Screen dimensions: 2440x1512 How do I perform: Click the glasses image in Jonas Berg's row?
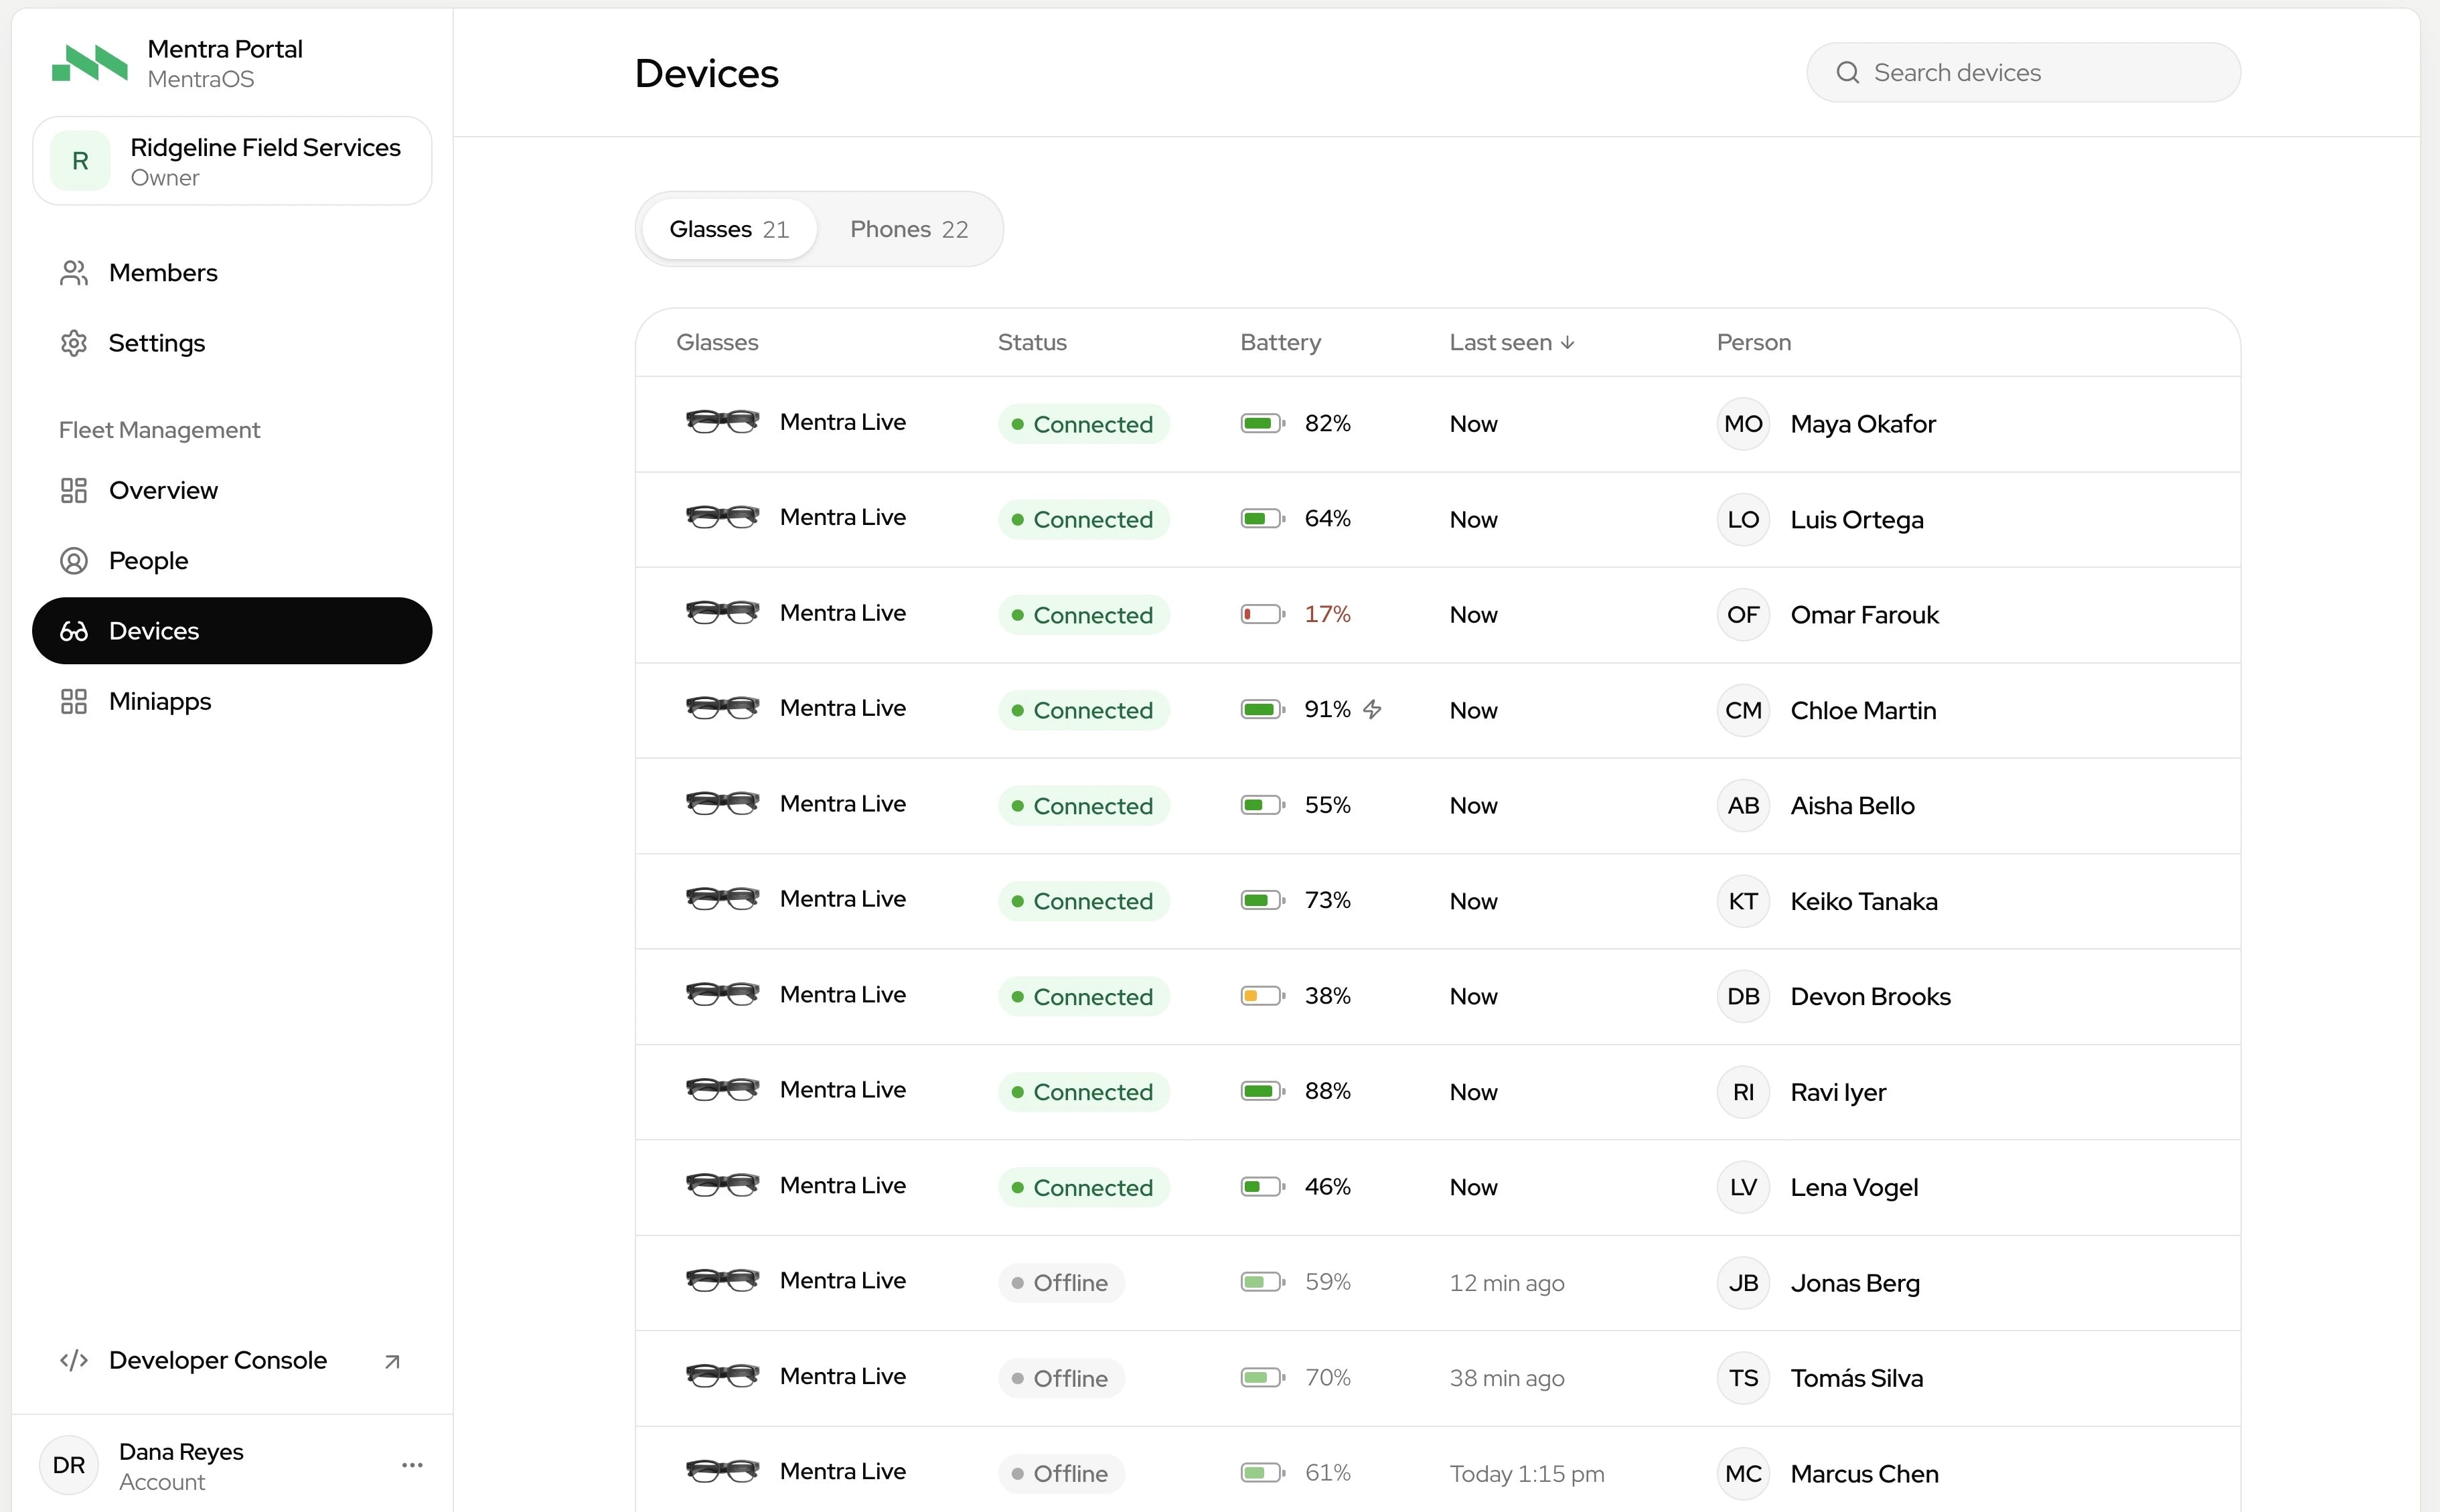[x=722, y=1280]
